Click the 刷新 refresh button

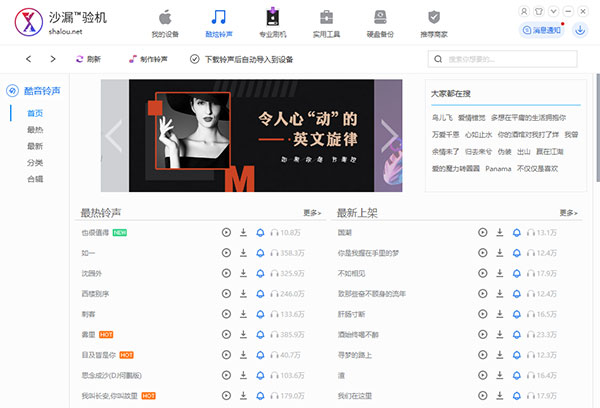[x=88, y=59]
